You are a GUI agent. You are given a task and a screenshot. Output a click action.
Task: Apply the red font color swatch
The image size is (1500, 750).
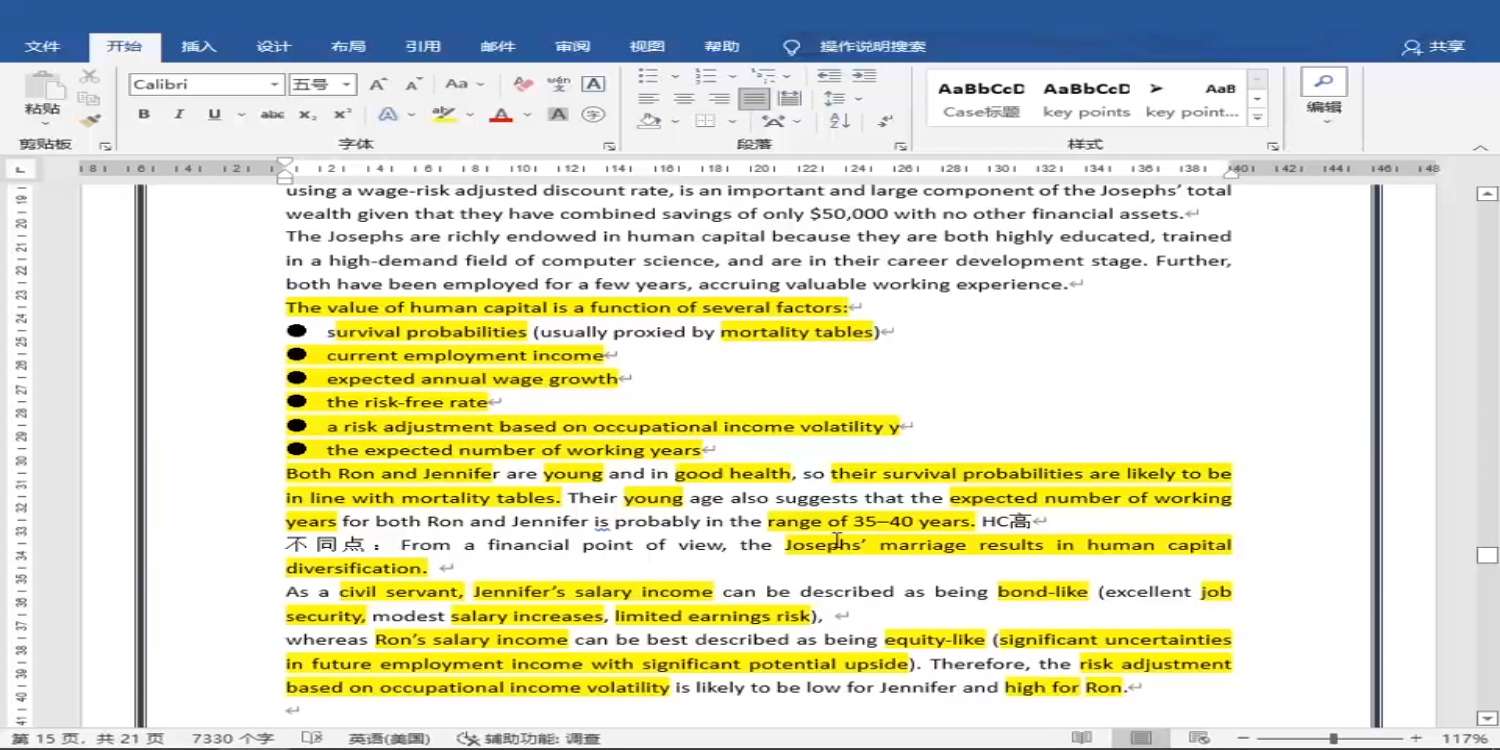(502, 115)
